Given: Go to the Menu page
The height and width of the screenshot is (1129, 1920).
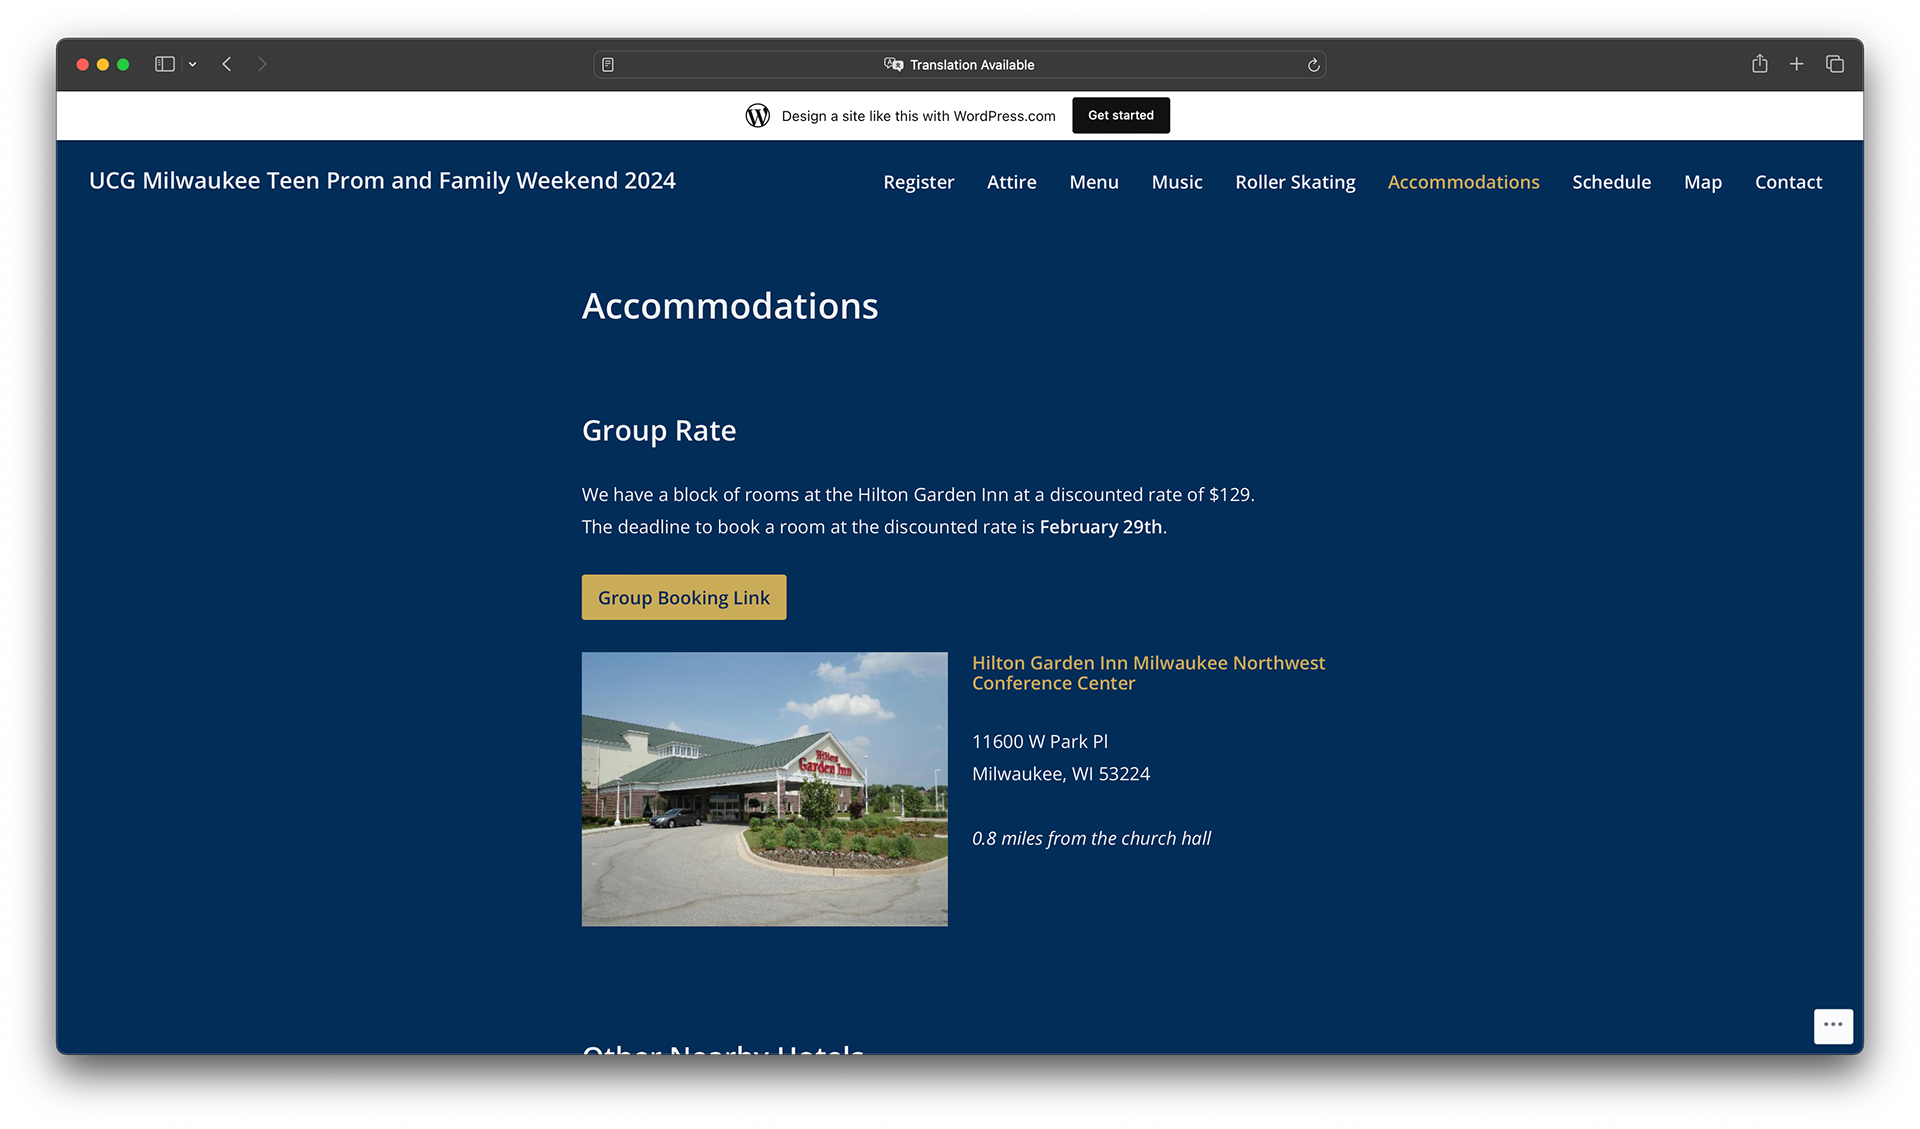Looking at the screenshot, I should (x=1094, y=182).
